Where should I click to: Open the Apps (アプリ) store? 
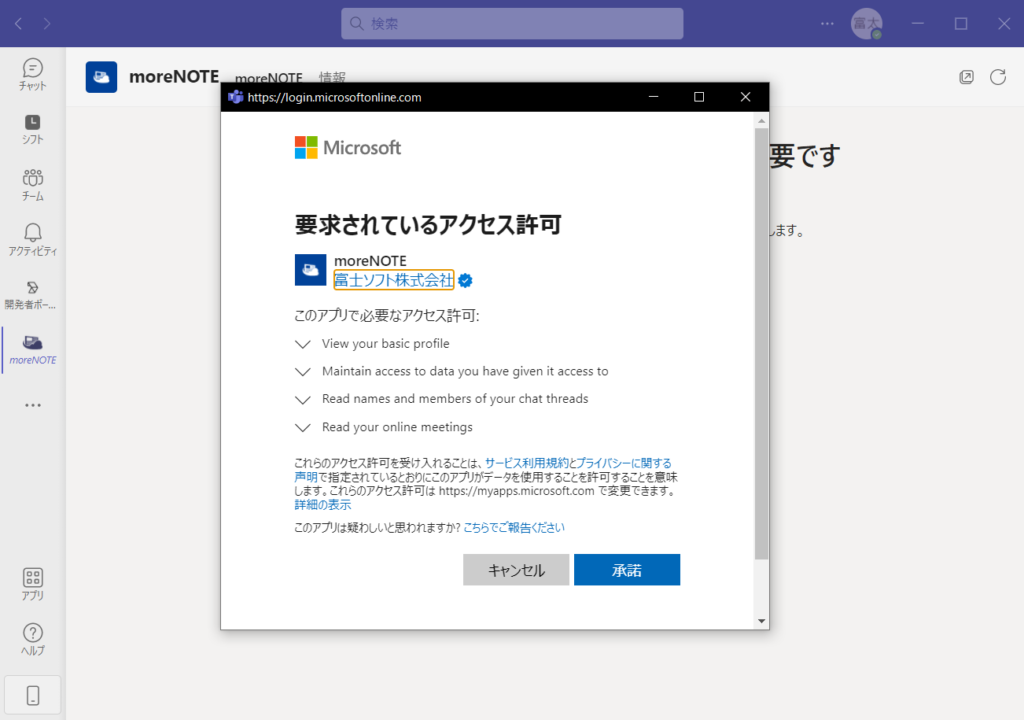[x=33, y=584]
